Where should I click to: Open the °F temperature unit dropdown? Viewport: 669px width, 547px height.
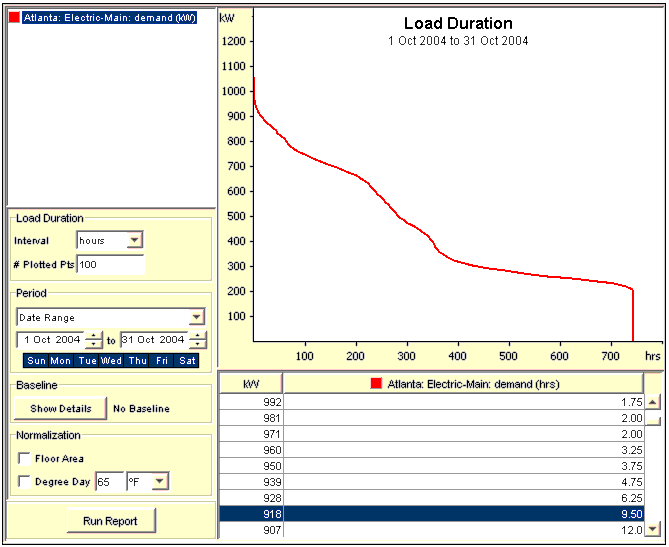tap(160, 482)
